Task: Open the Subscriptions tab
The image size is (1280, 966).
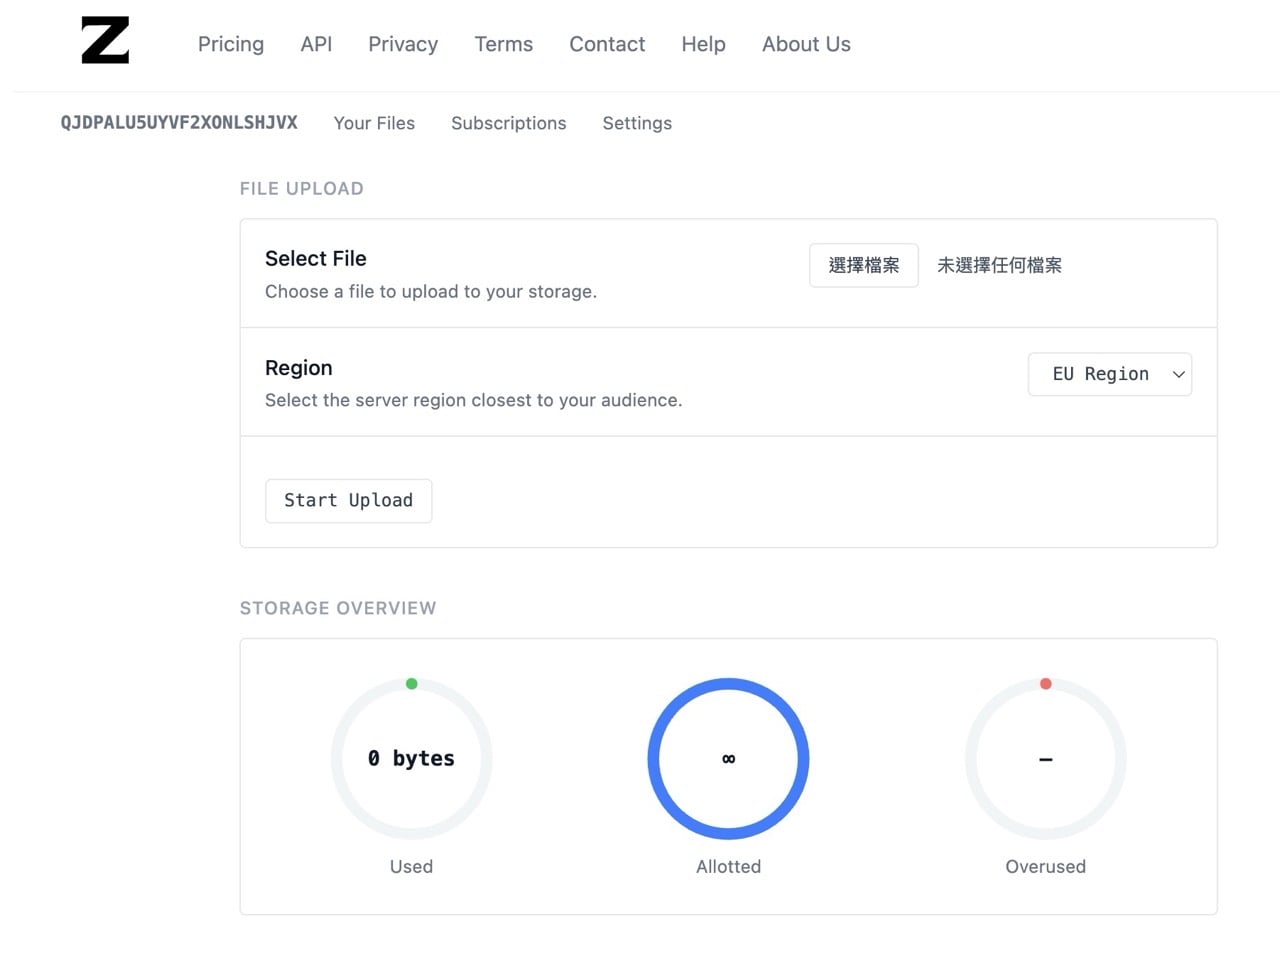Action: click(x=508, y=123)
